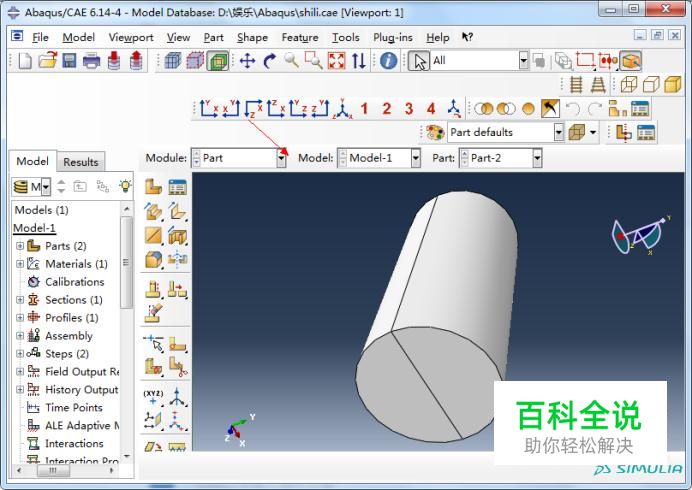Expand the Steps (2) tree node
Screen dimensions: 692x490
[x=20, y=354]
